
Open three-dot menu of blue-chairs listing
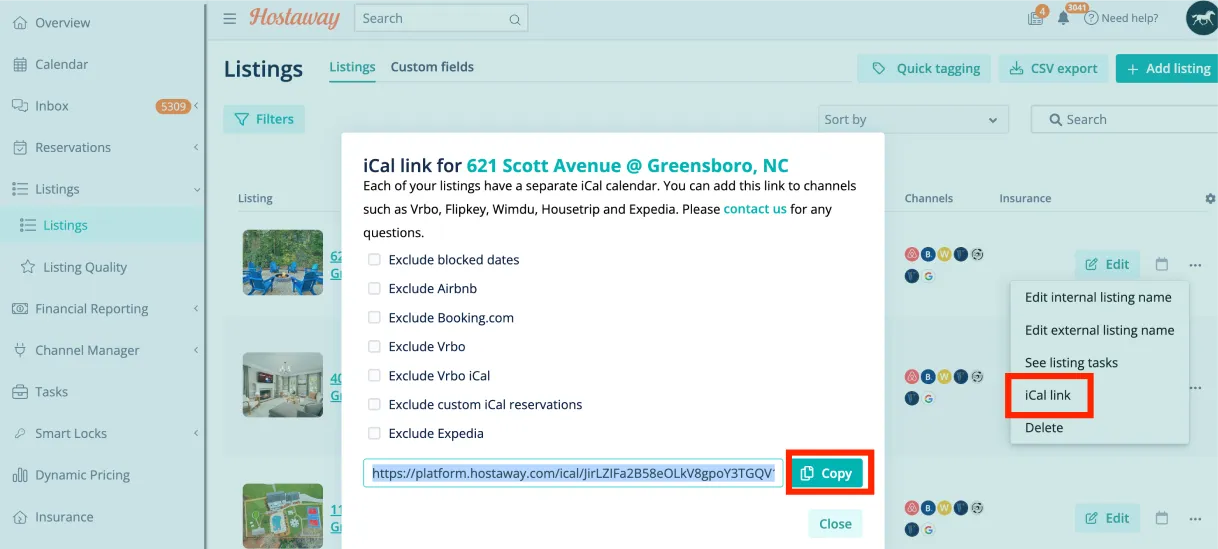click(1195, 265)
